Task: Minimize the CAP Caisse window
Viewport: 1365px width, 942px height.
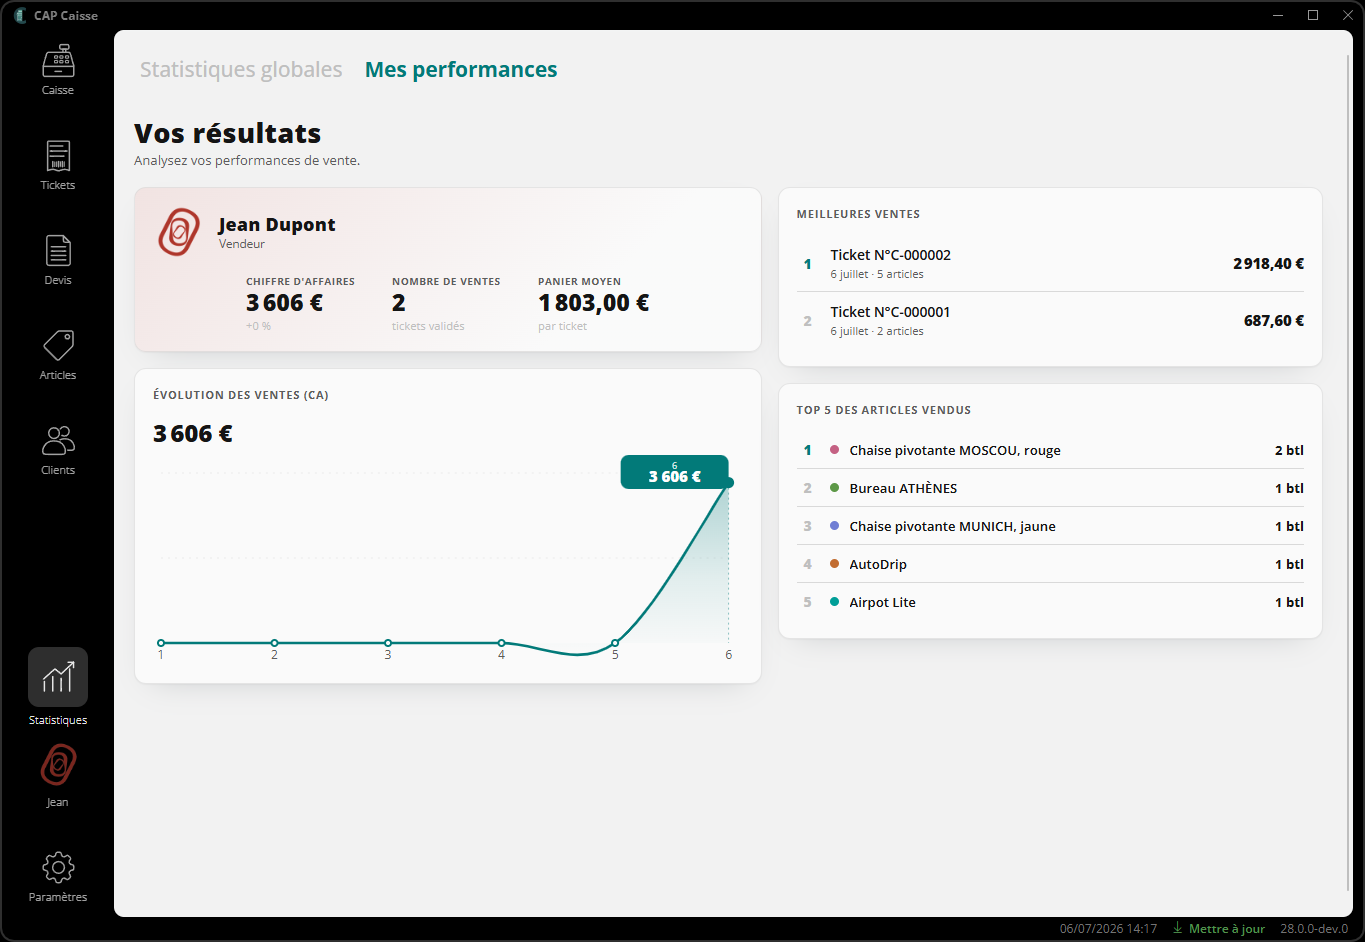Action: 1279,15
